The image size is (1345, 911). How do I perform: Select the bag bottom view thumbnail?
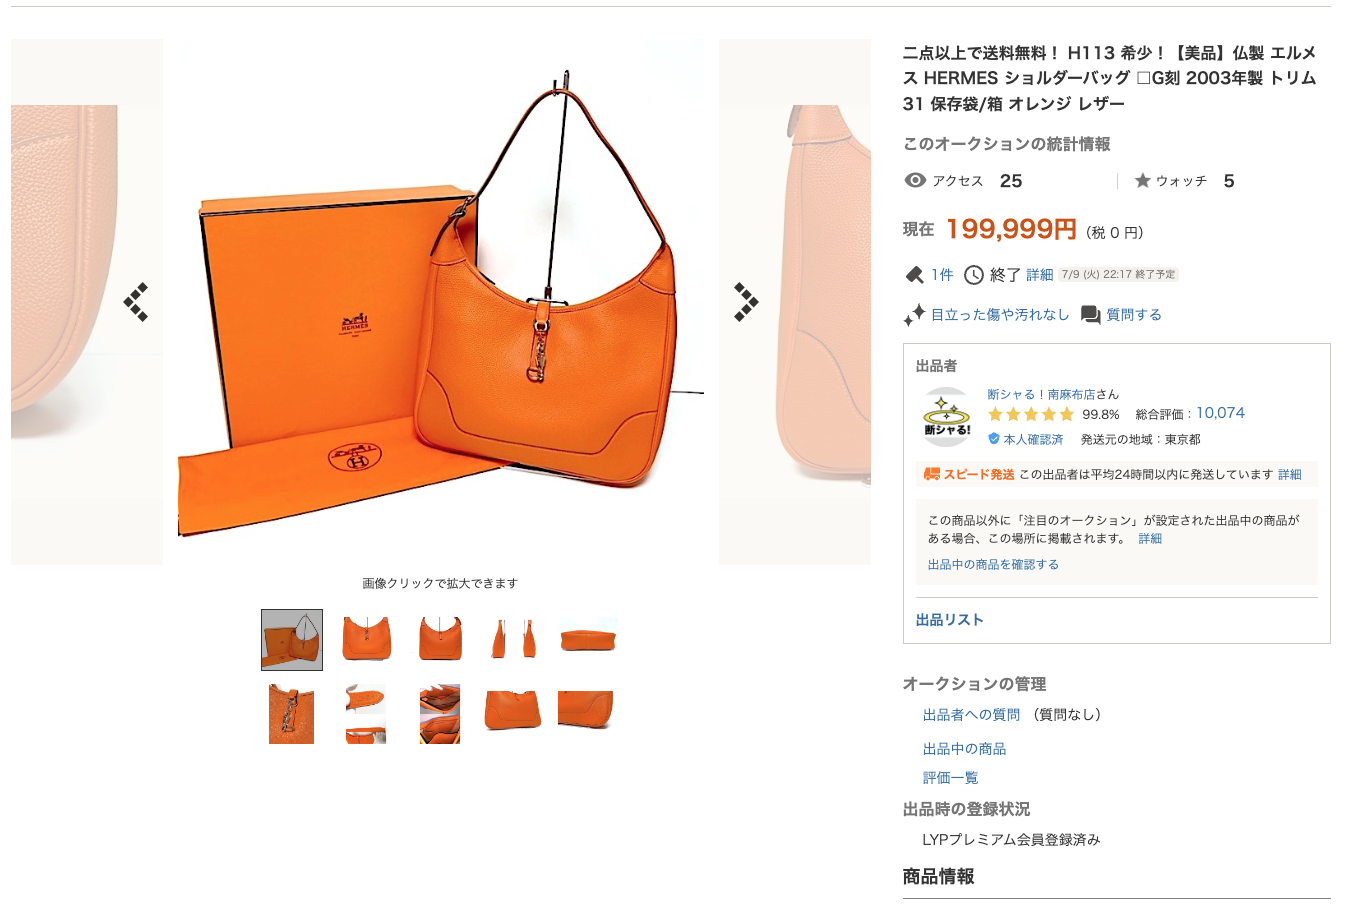pyautogui.click(x=588, y=639)
